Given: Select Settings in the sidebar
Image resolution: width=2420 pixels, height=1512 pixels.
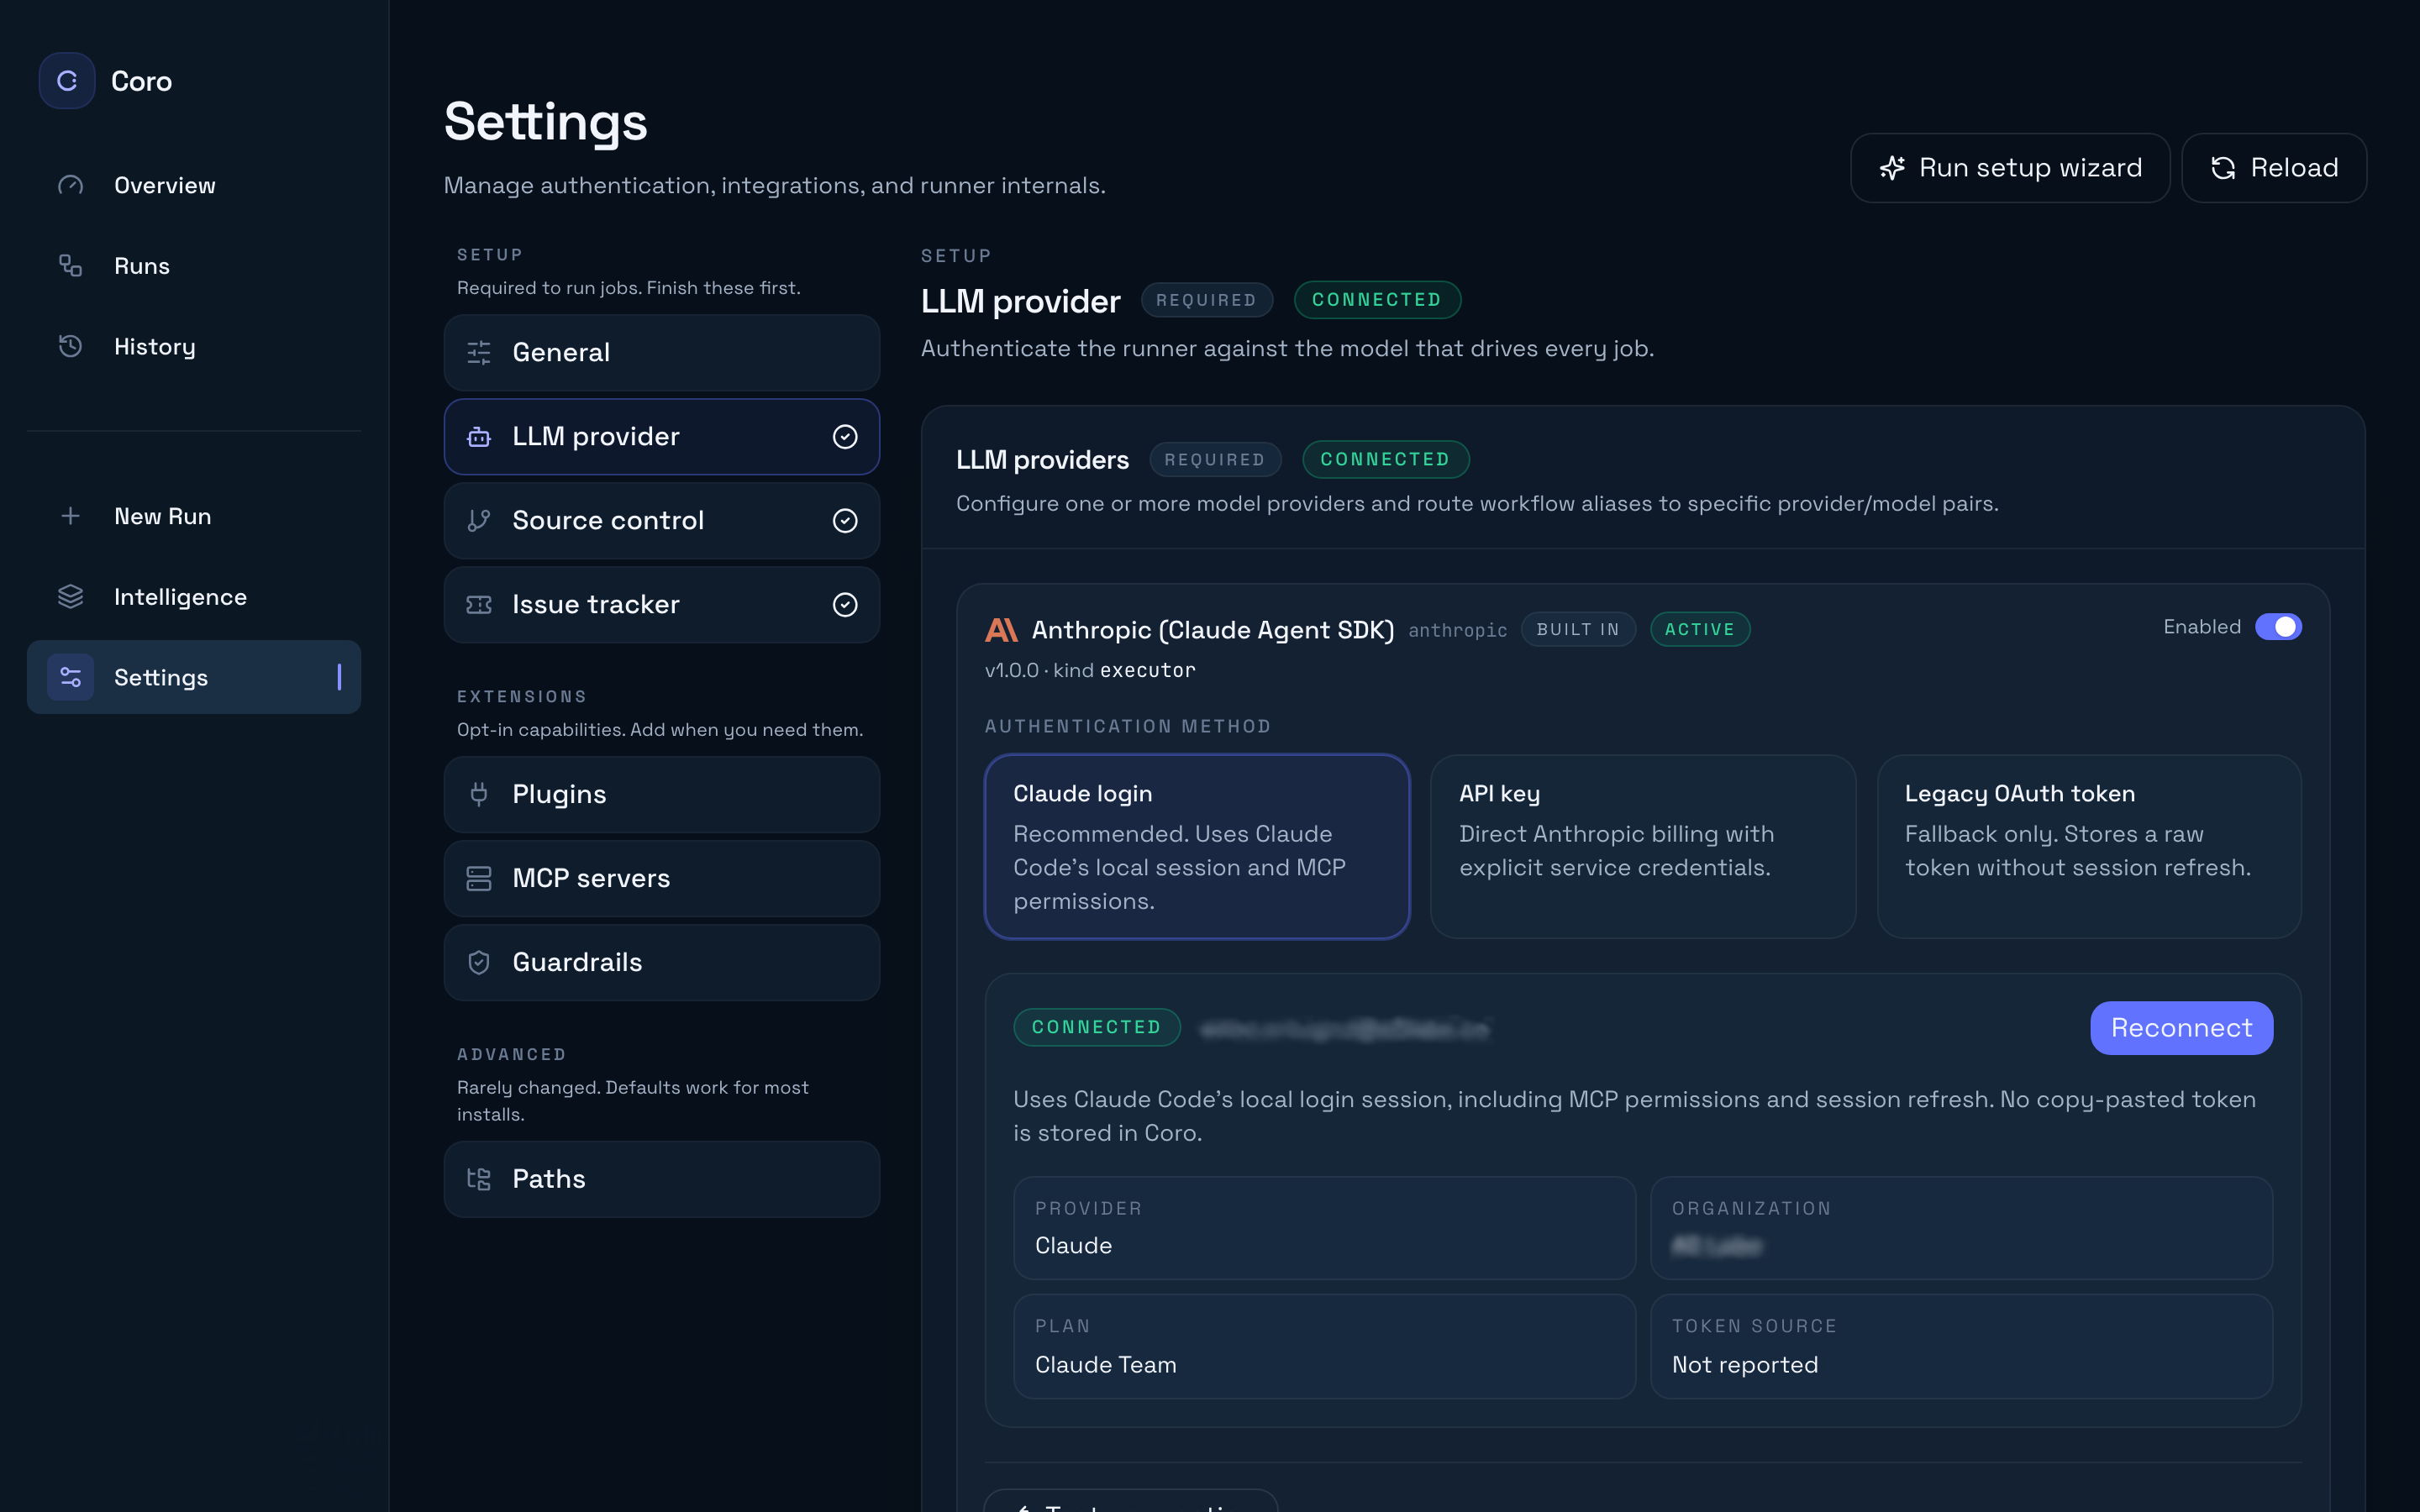Looking at the screenshot, I should click(x=194, y=677).
